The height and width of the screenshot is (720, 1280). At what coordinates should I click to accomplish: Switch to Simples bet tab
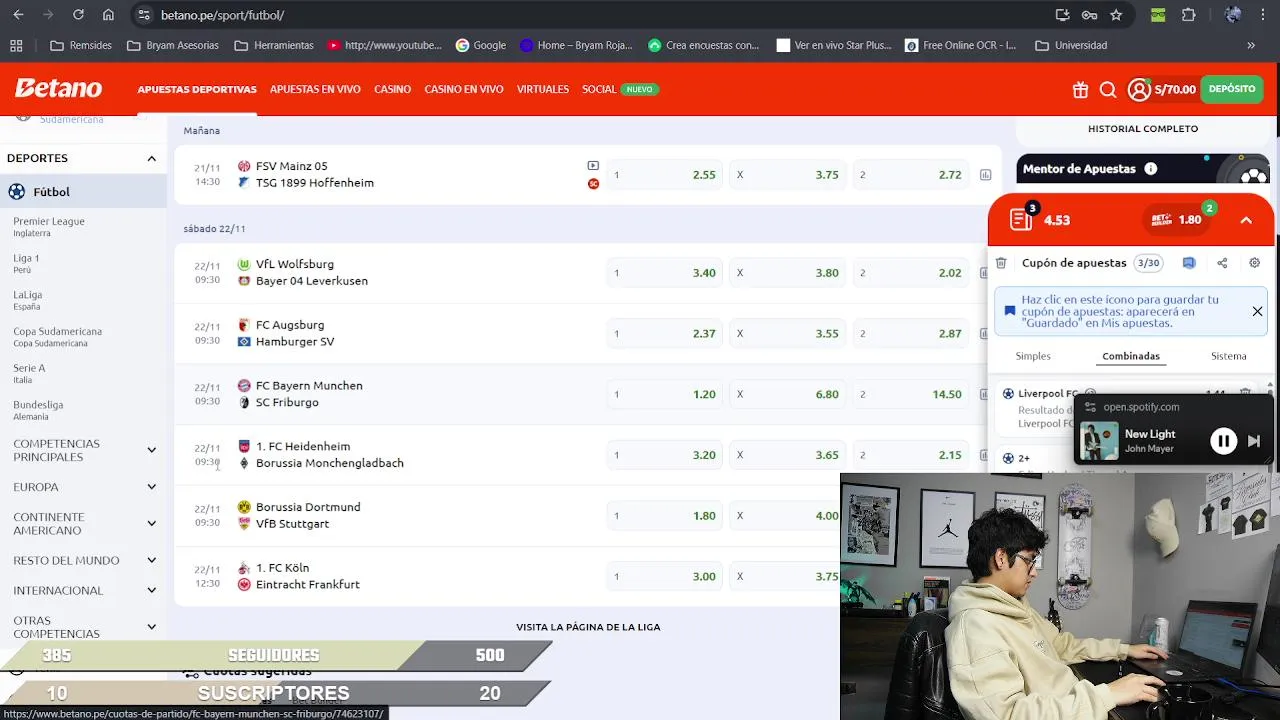(x=1033, y=356)
